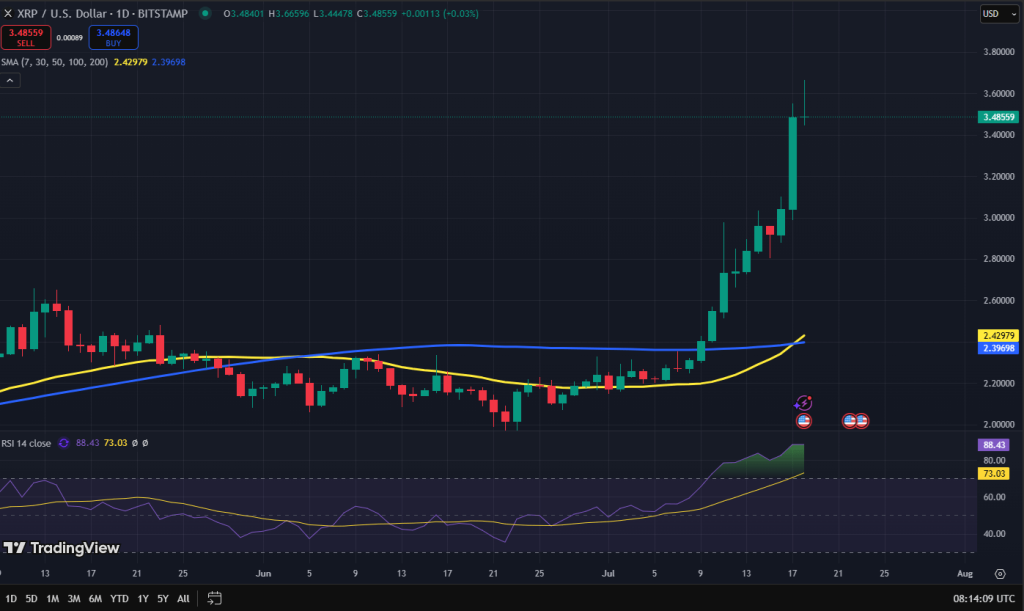Select the 6M time range
1024x611 pixels.
pyautogui.click(x=95, y=599)
